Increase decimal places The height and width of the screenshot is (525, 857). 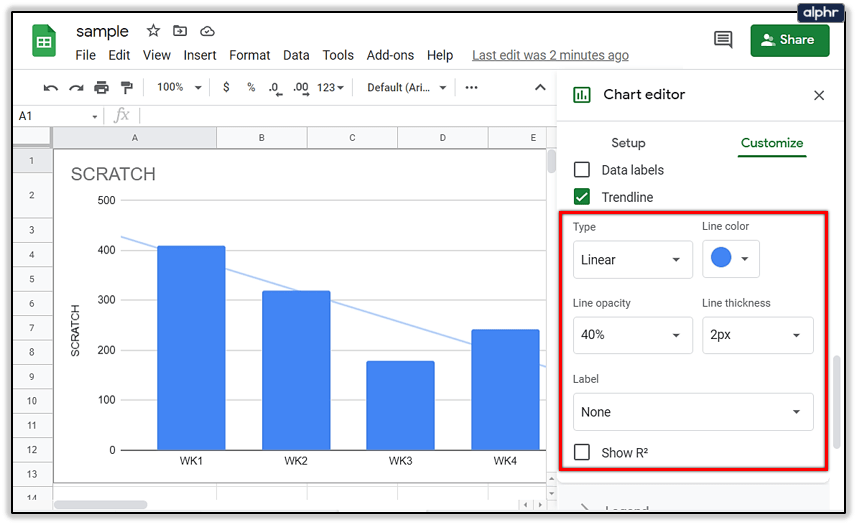coord(301,88)
